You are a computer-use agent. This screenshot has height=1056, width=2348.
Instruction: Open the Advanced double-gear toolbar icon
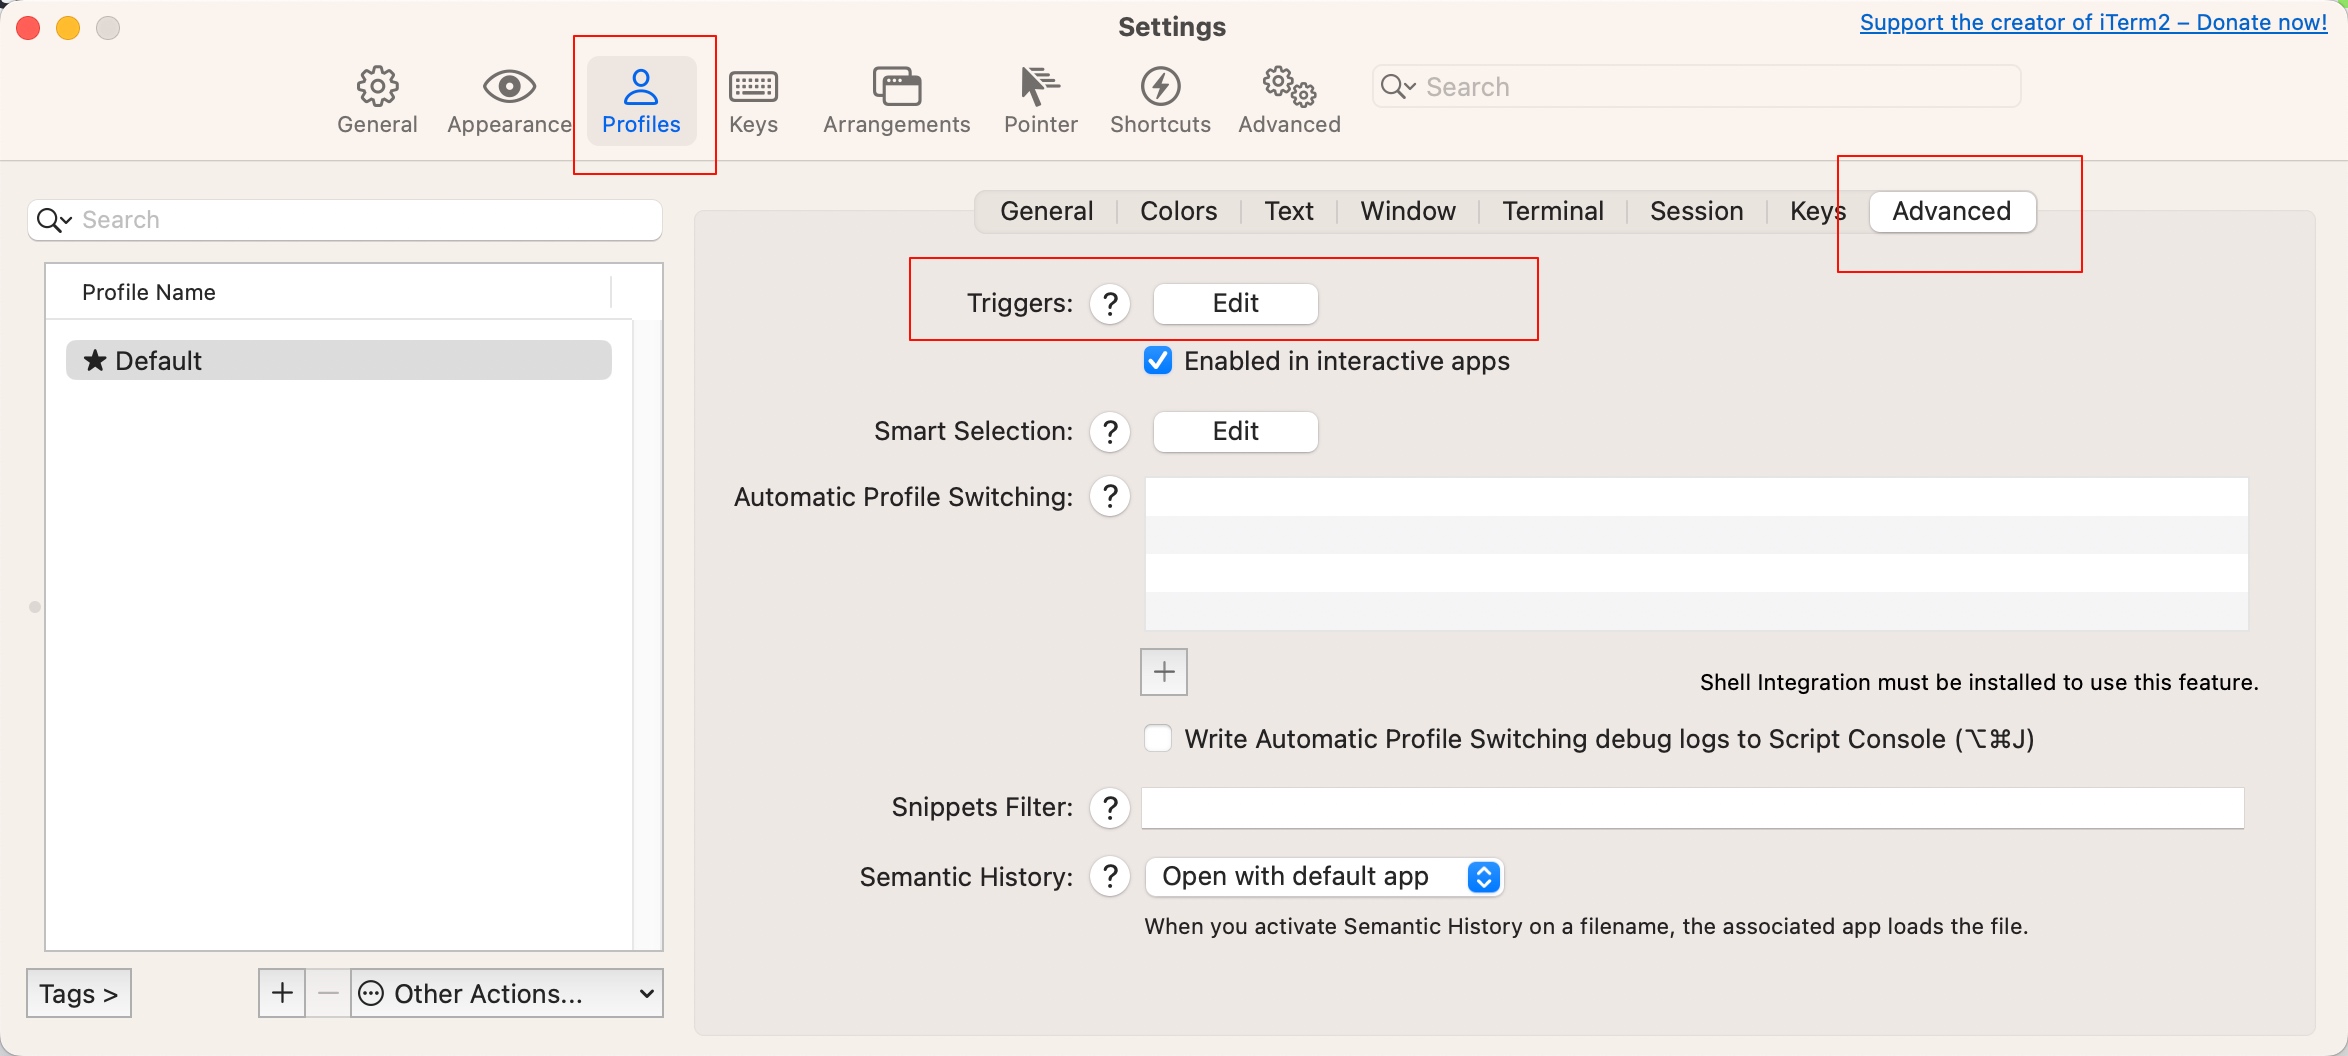click(1289, 88)
